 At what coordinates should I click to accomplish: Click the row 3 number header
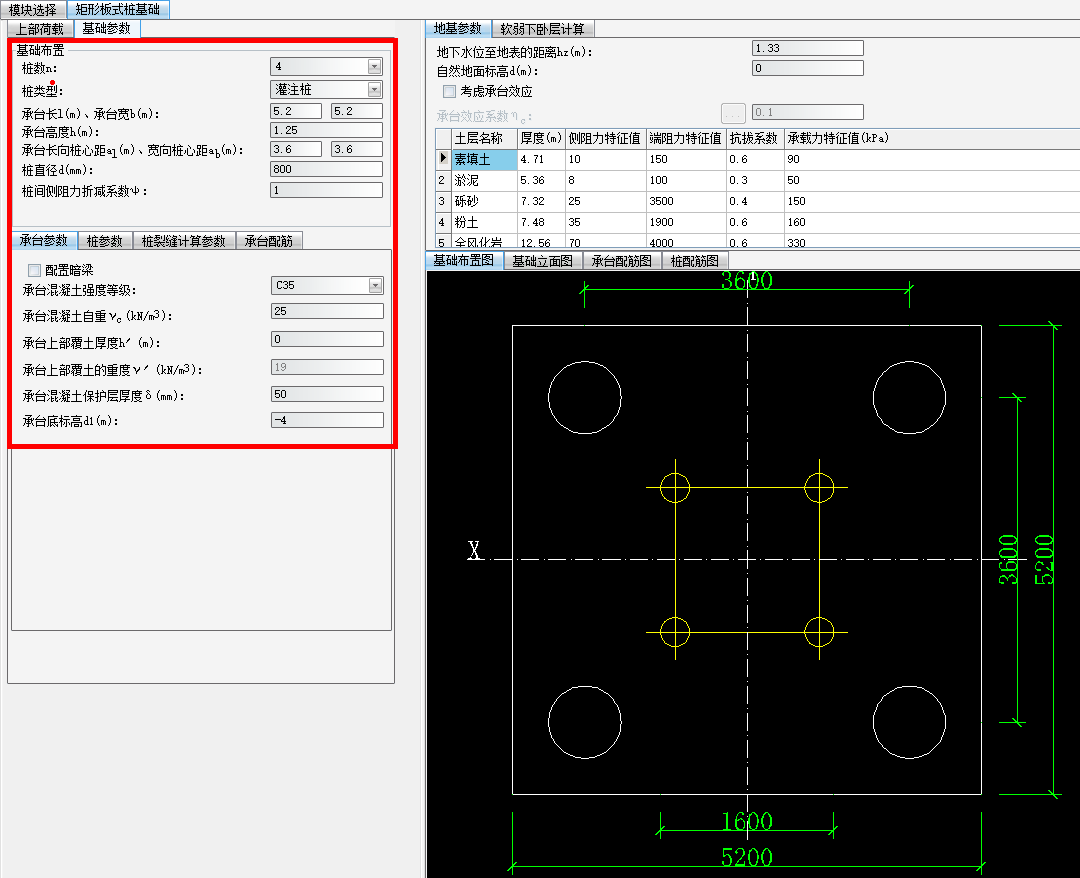click(444, 201)
